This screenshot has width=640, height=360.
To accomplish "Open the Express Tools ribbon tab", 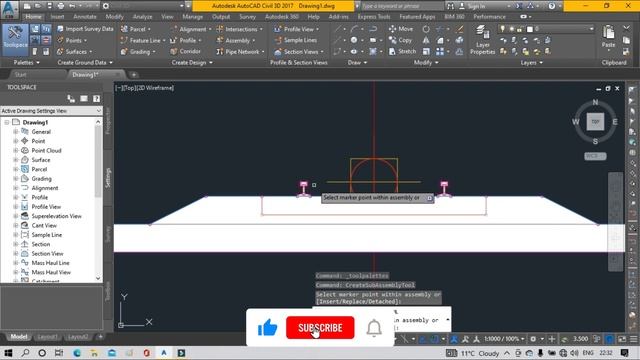I will tap(374, 17).
